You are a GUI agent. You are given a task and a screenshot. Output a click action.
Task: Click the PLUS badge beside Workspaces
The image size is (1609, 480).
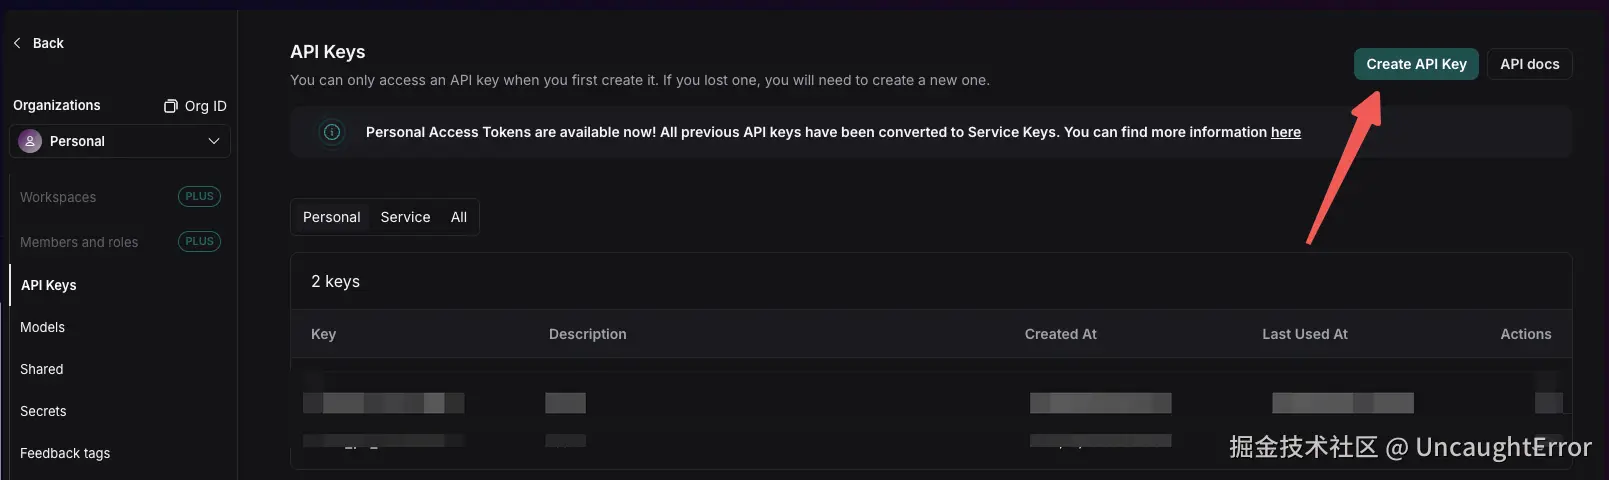199,197
